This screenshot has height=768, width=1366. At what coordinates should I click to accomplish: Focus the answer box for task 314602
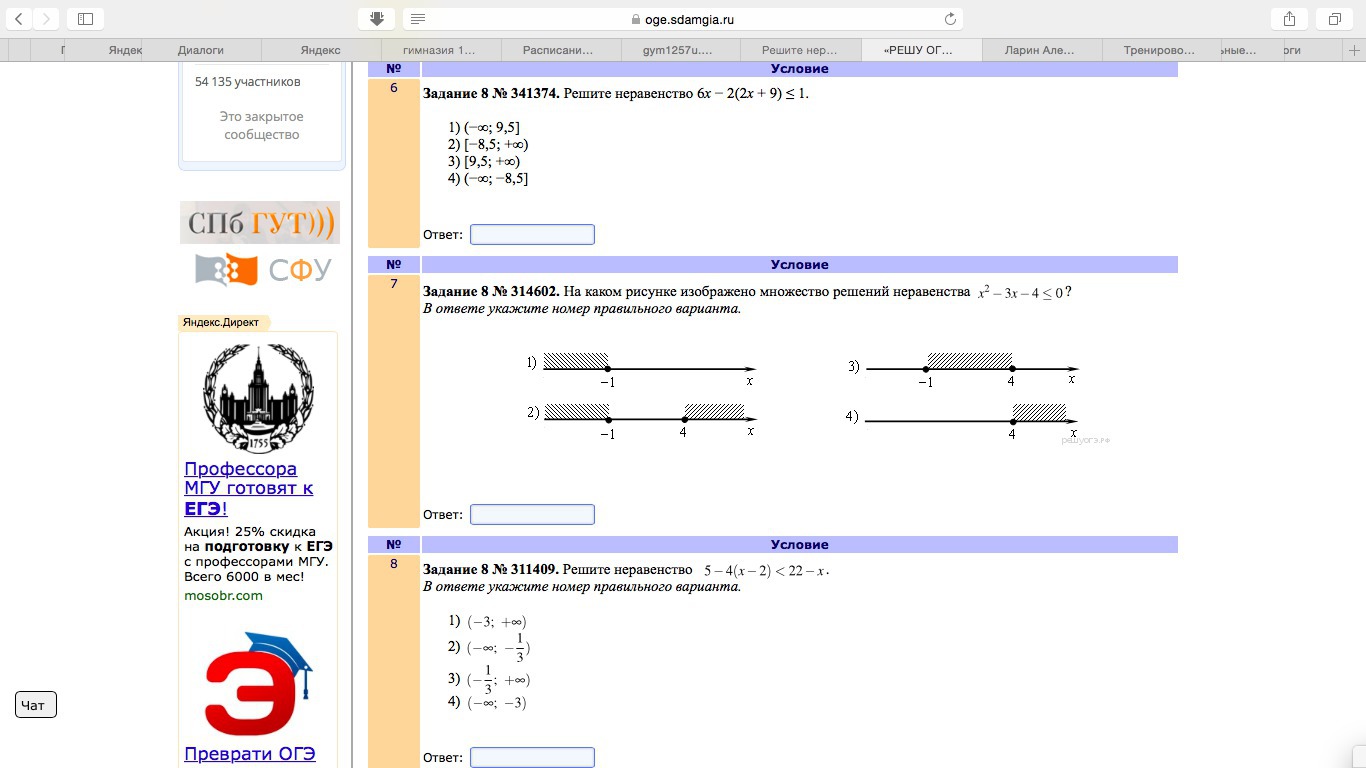click(532, 515)
